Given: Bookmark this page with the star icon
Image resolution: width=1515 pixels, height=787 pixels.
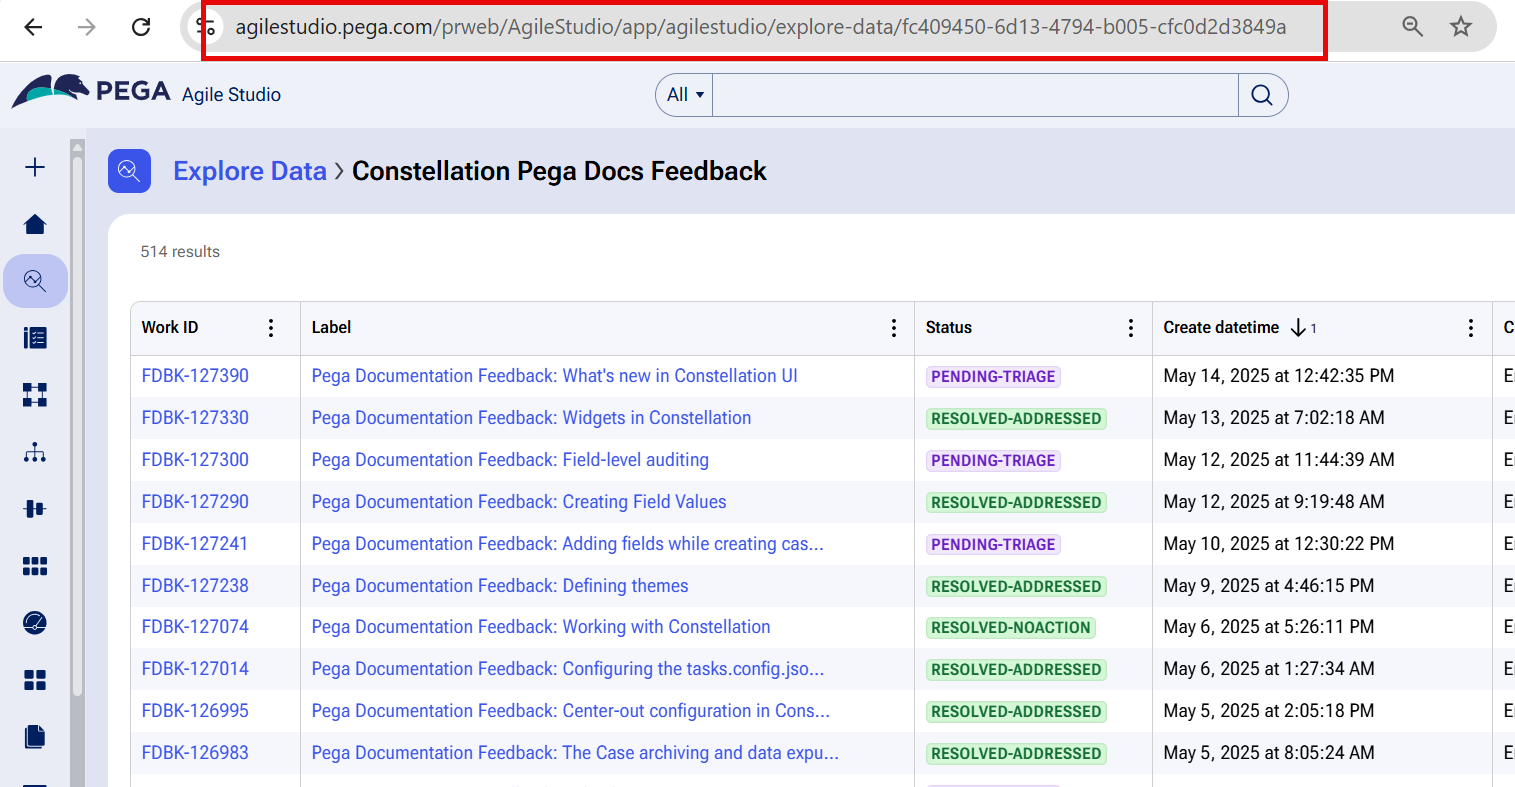Looking at the screenshot, I should coord(1461,27).
